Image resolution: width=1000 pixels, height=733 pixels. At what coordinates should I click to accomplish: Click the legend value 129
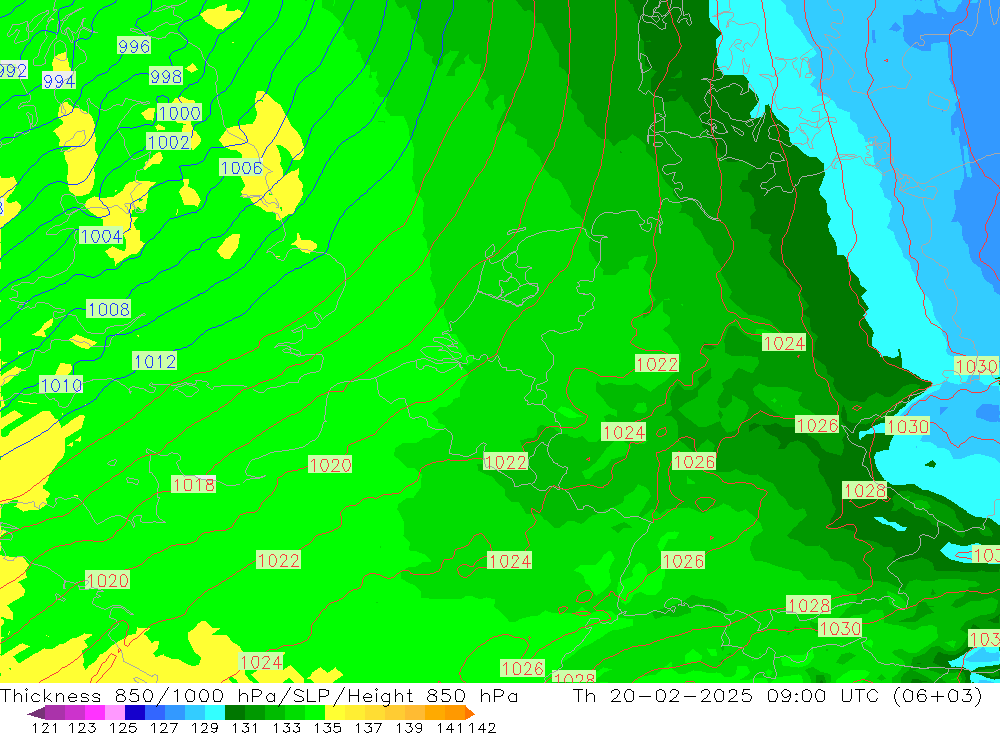[205, 727]
